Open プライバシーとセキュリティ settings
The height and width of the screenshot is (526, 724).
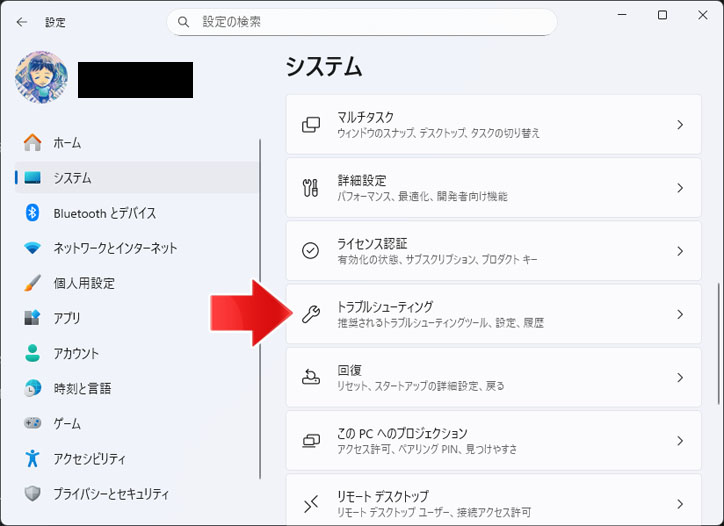coord(110,493)
